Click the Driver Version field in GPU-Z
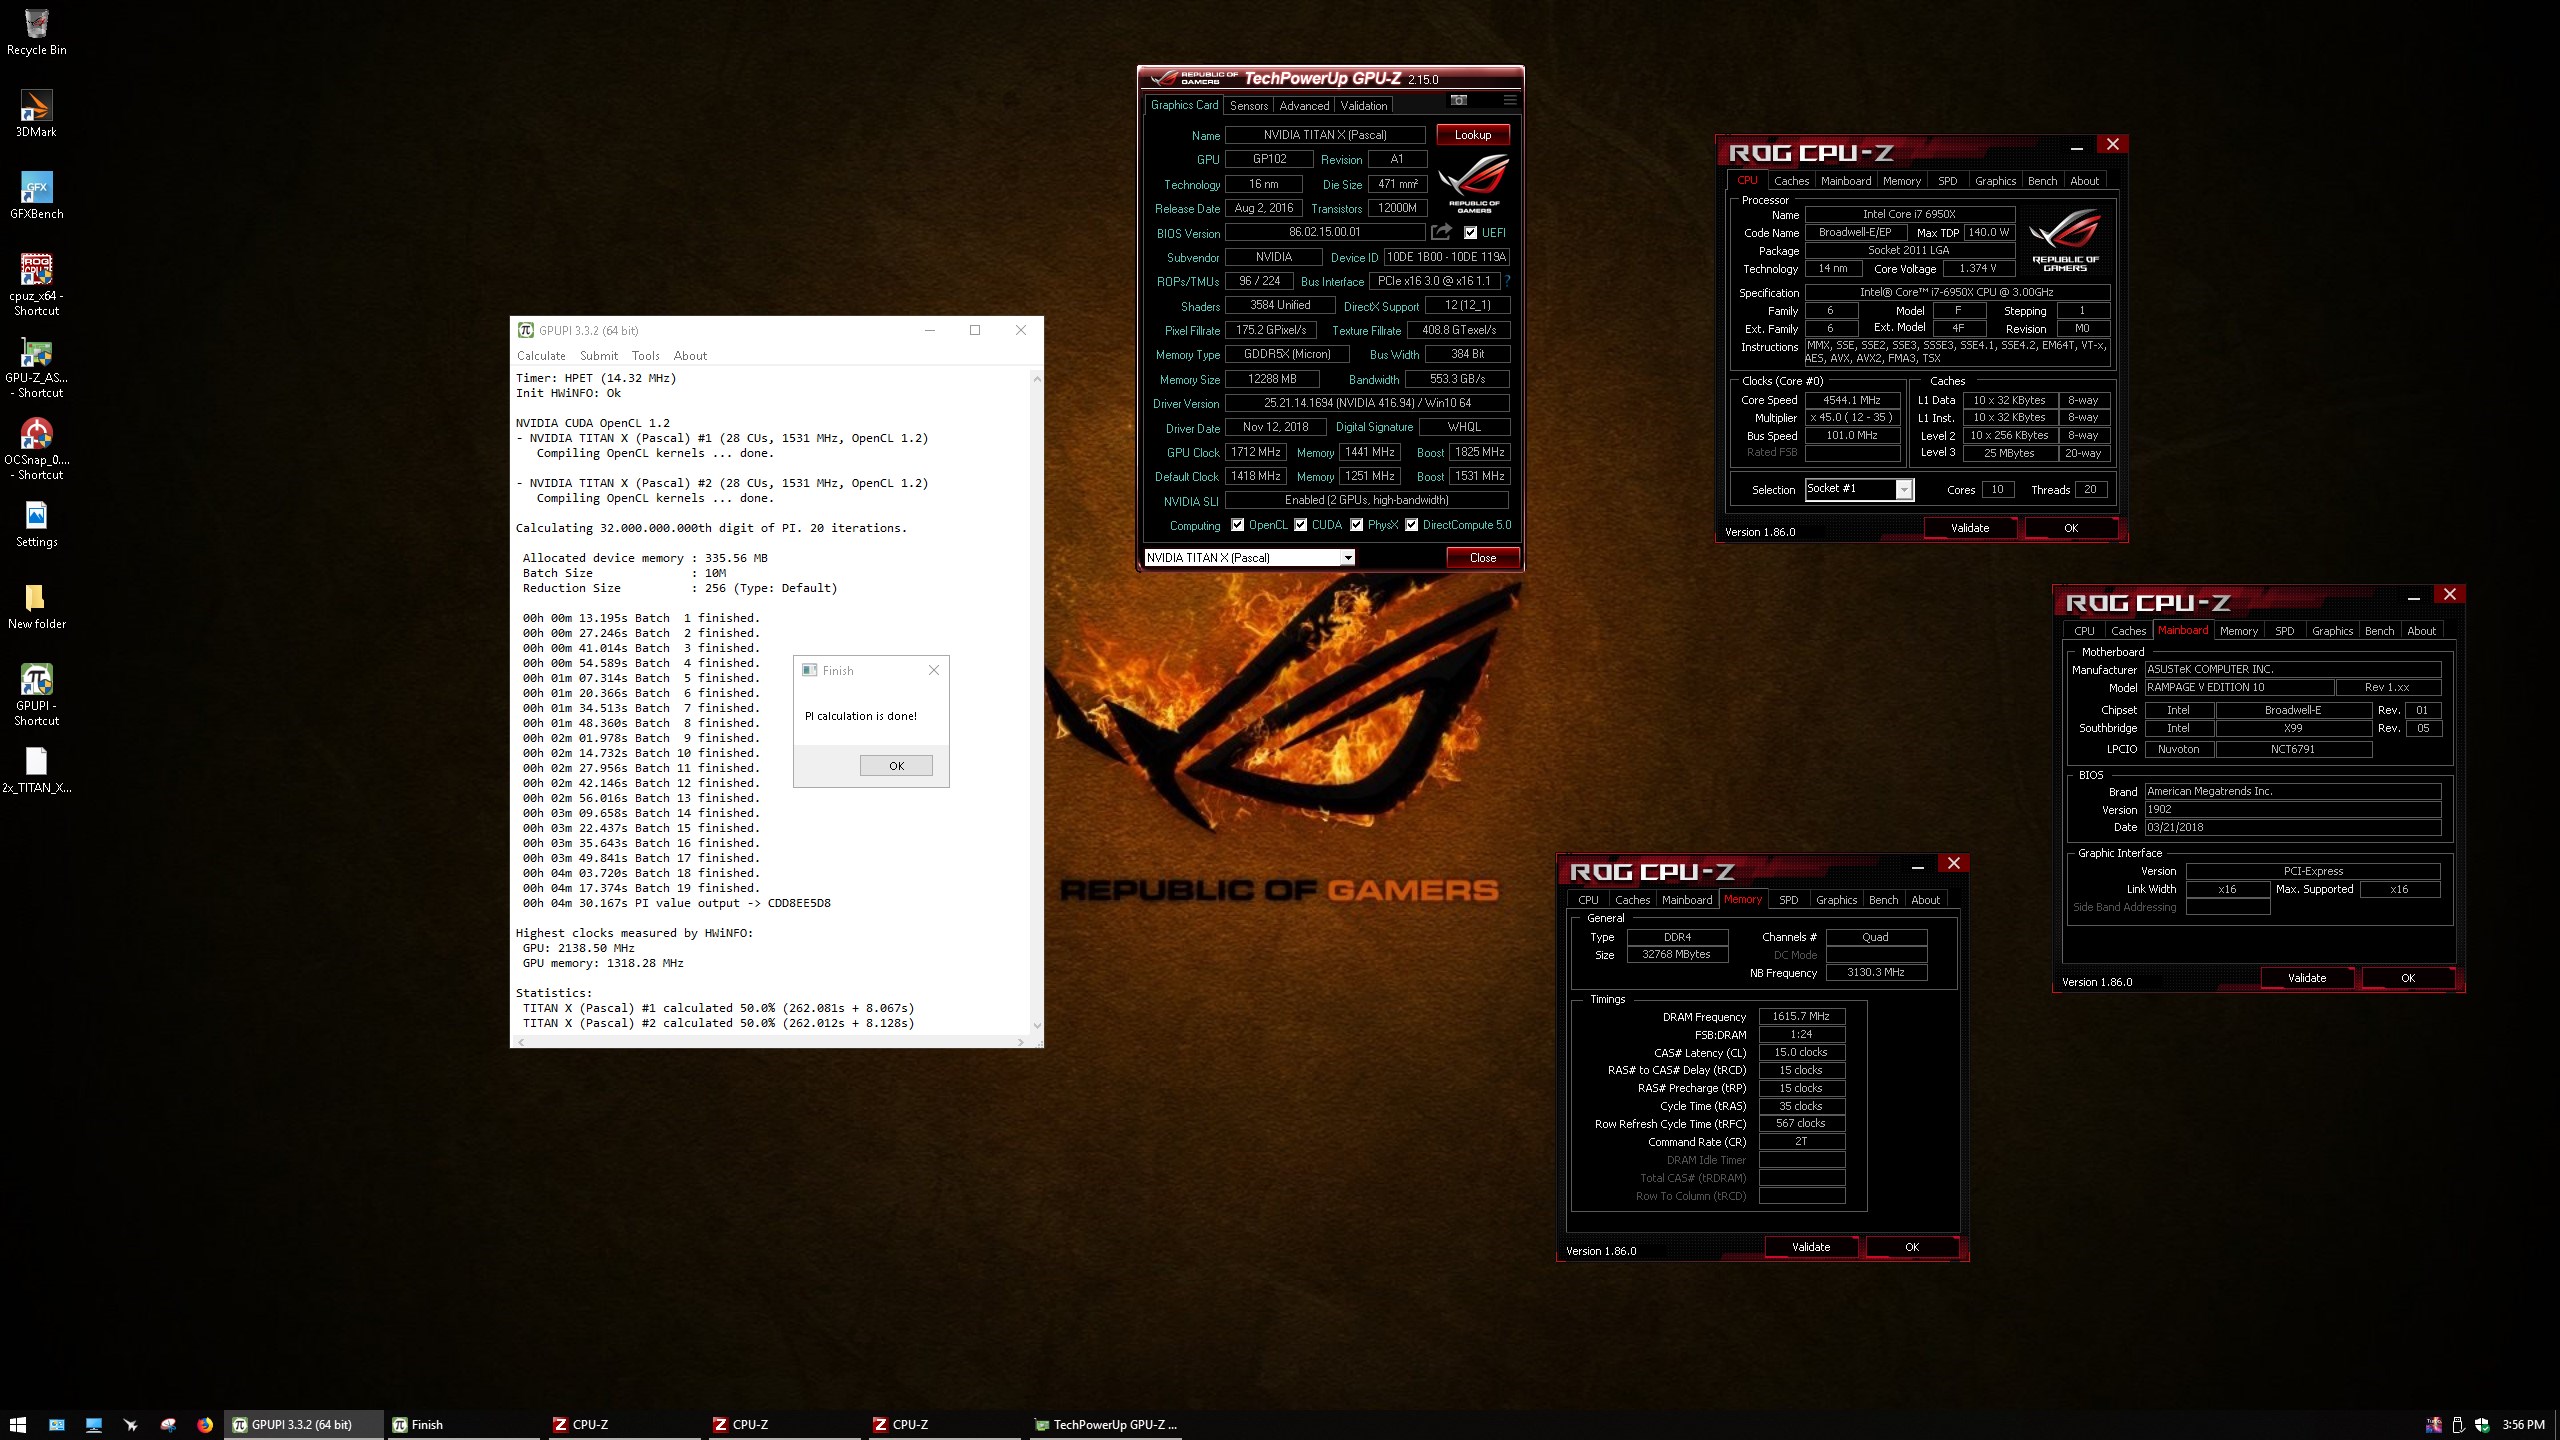Viewport: 2560px width, 1440px height. click(x=1367, y=403)
